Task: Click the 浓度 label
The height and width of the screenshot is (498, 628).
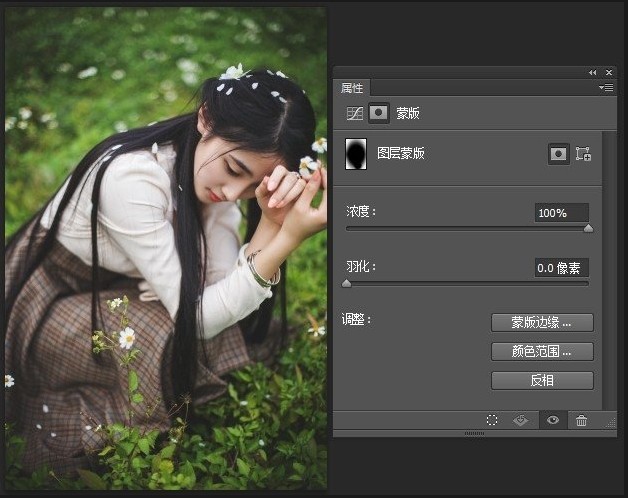Action: (x=361, y=212)
